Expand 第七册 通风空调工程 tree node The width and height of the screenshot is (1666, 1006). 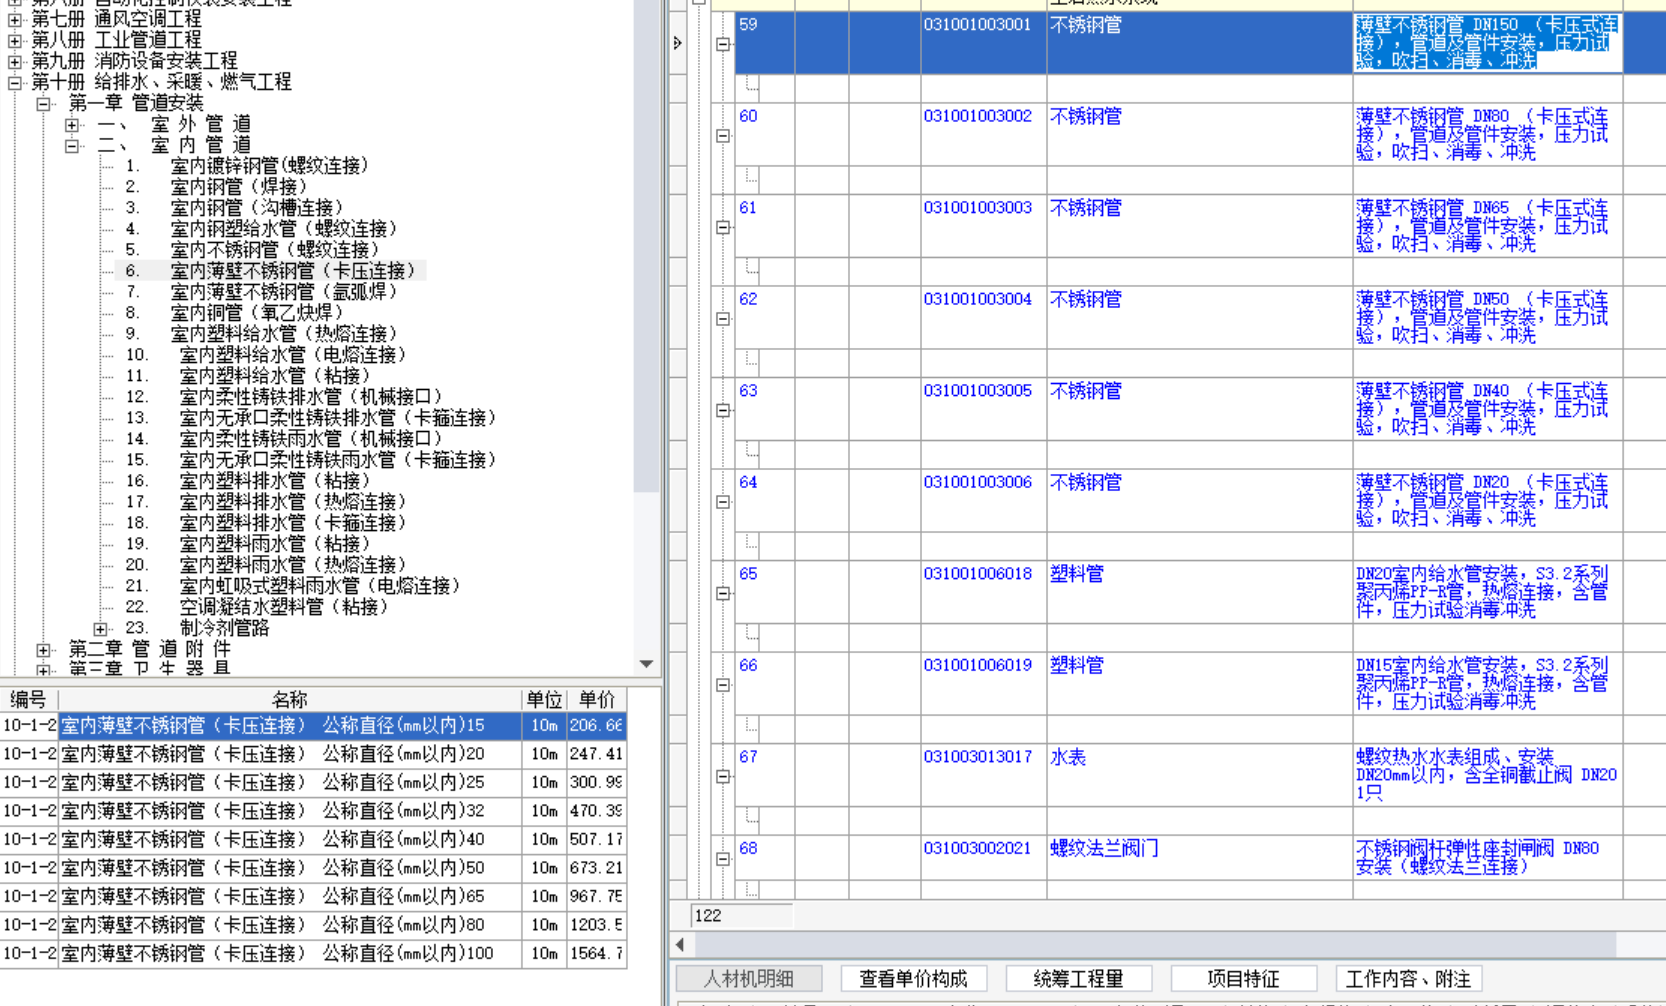tap(15, 20)
